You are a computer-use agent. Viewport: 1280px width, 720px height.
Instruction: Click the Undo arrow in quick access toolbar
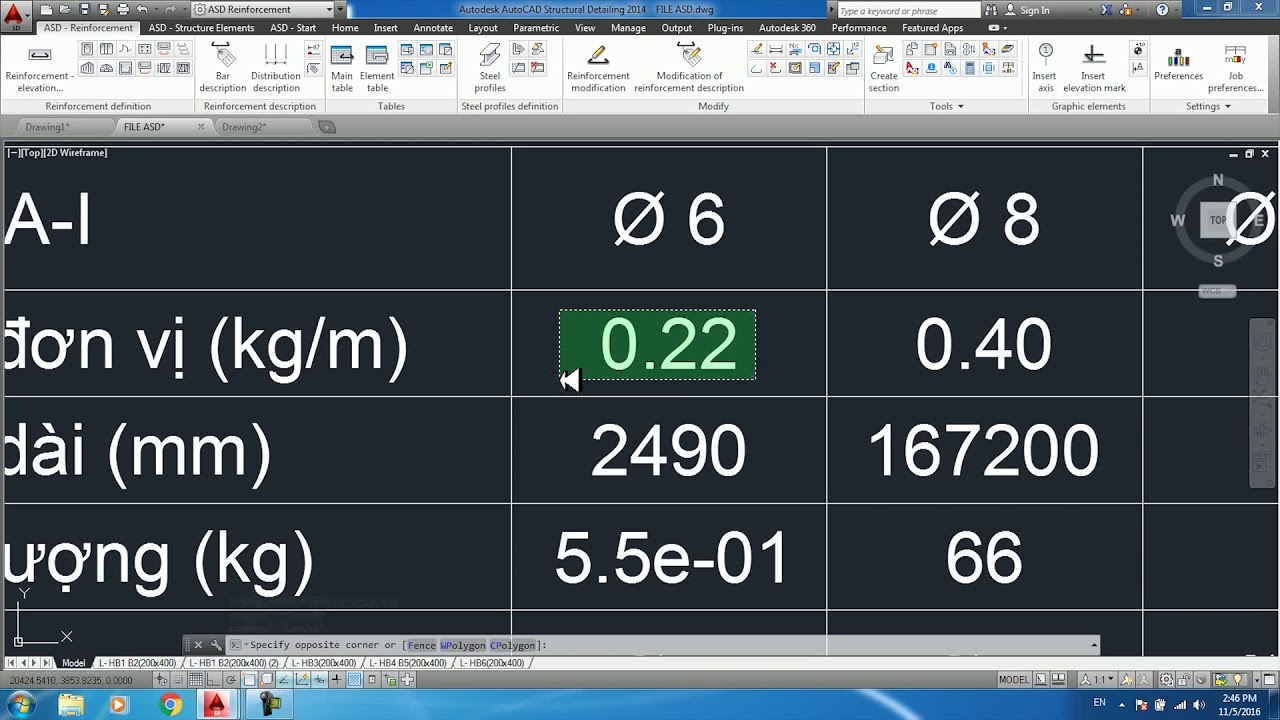pyautogui.click(x=143, y=9)
